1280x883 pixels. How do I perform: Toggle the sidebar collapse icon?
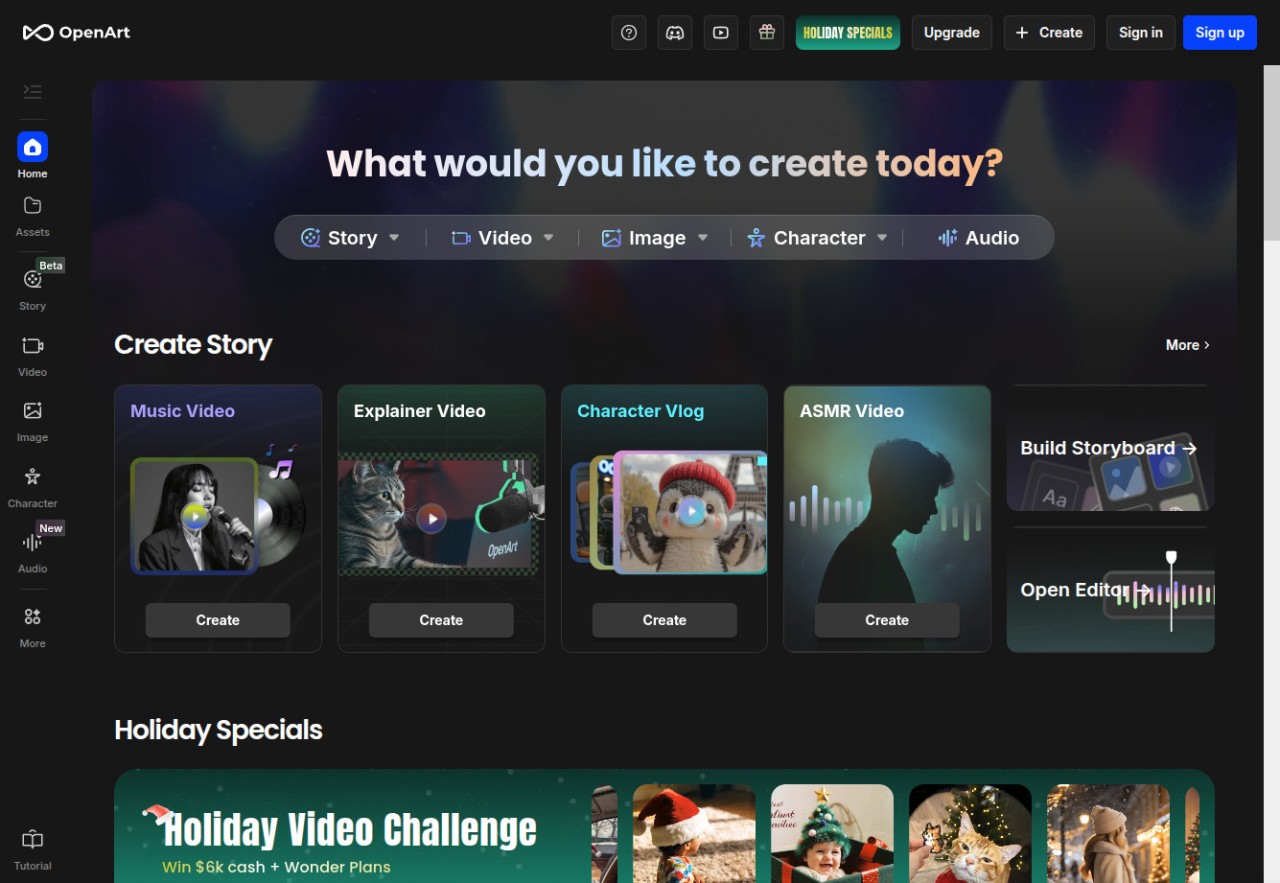coord(32,92)
